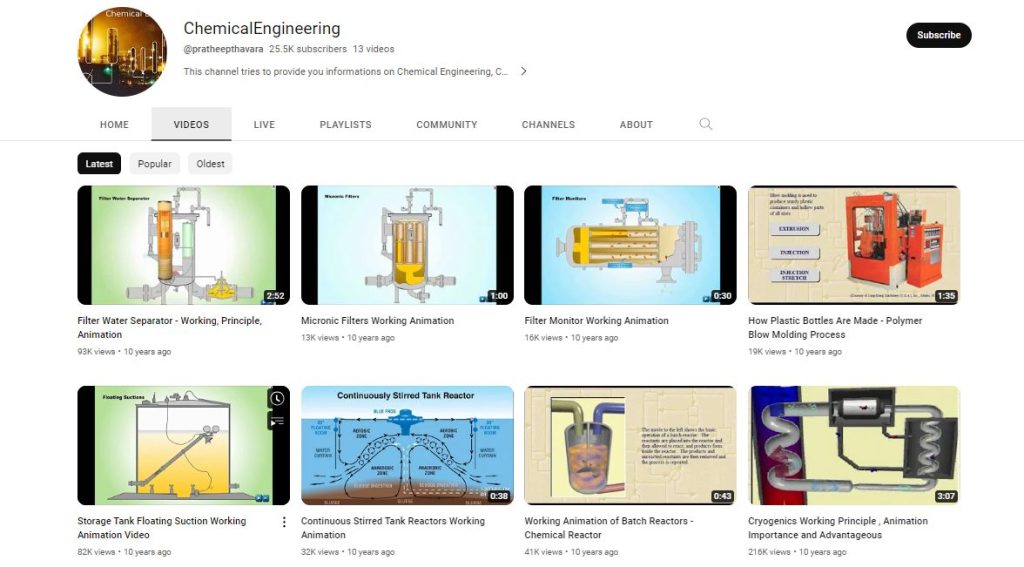Open title 'How Plastic Bottles Are Made'
Image resolution: width=1024 pixels, height=567 pixels.
[x=835, y=327]
